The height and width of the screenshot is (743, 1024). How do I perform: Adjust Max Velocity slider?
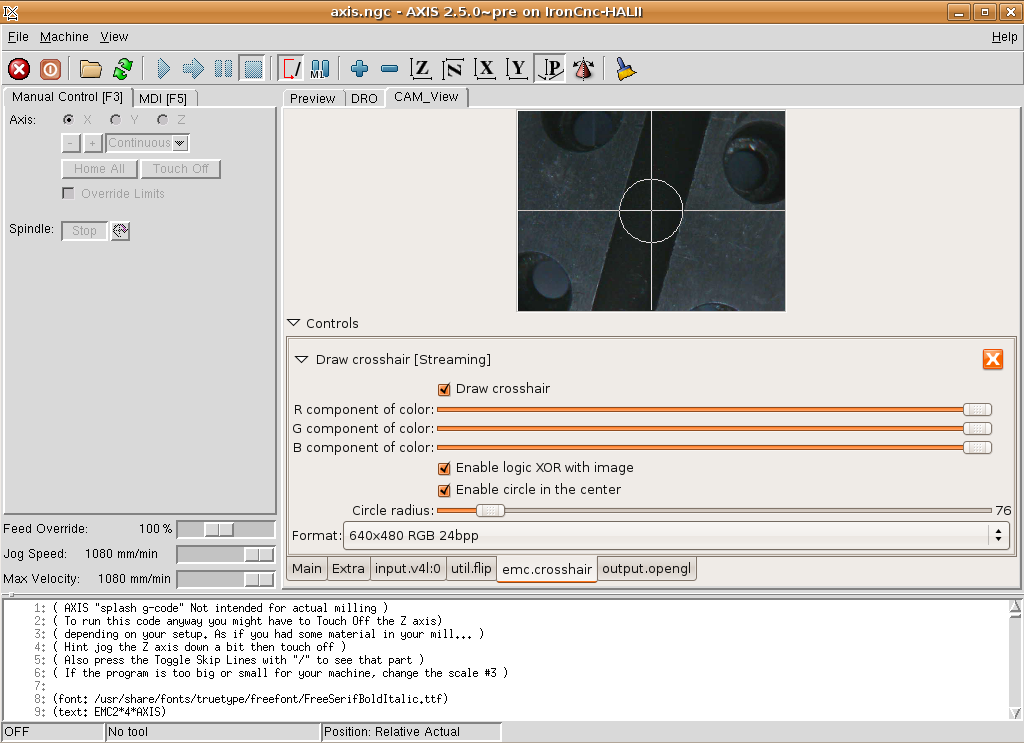226,579
